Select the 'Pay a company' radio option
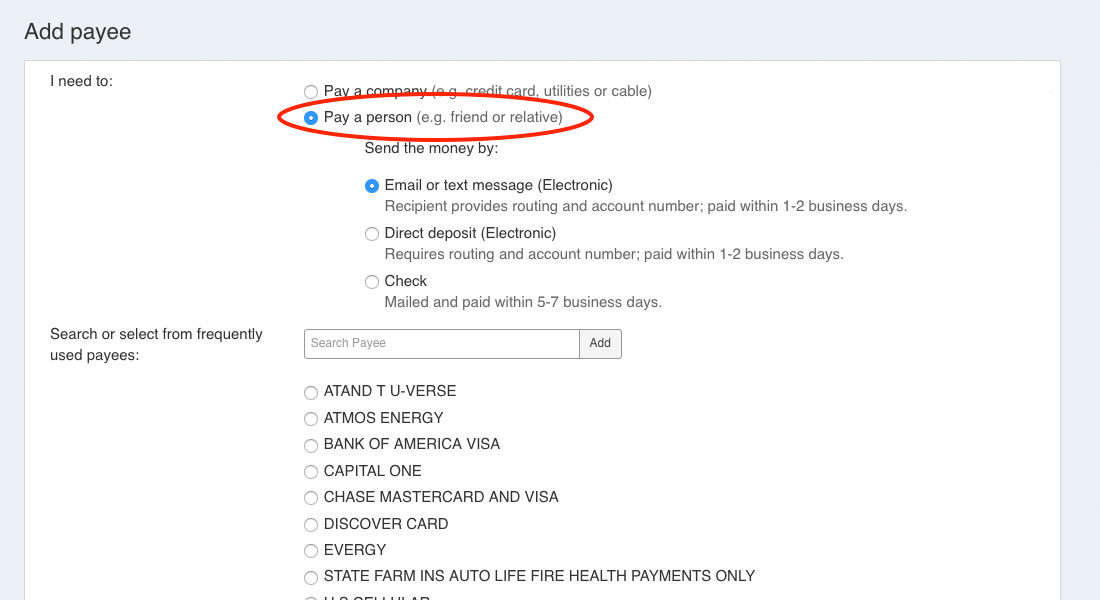This screenshot has width=1100, height=600. click(x=311, y=92)
